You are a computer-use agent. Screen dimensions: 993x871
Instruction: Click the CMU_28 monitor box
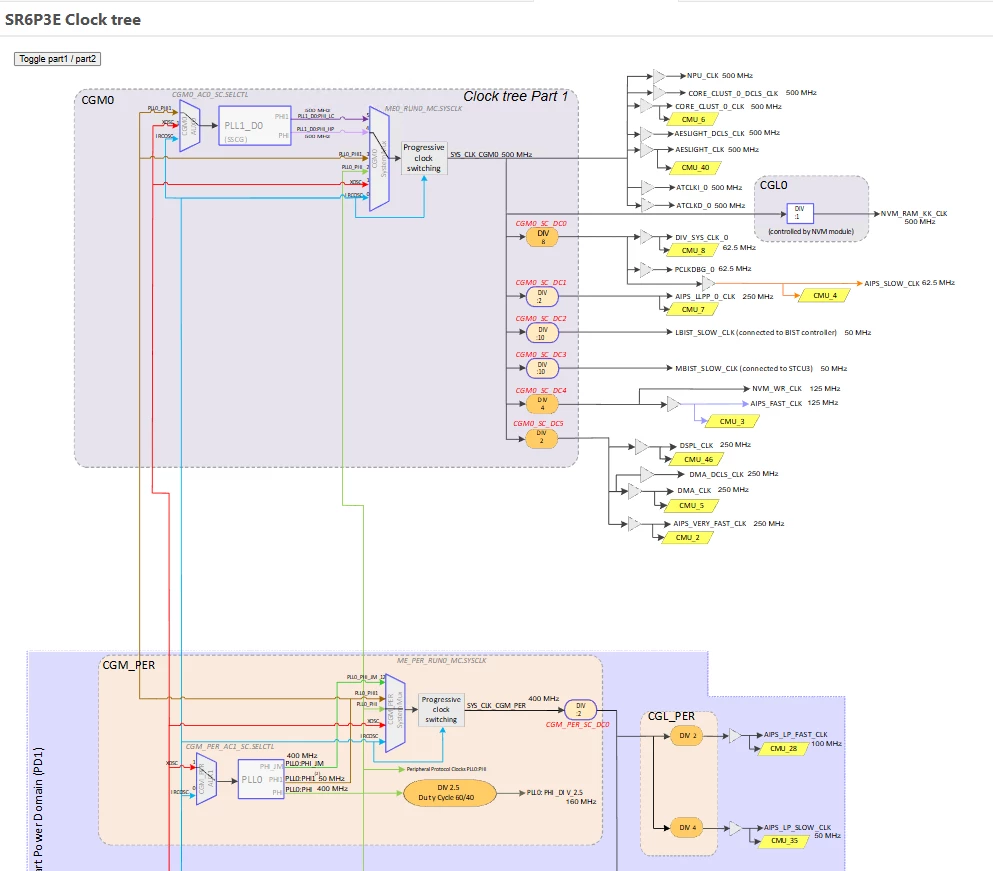(784, 748)
